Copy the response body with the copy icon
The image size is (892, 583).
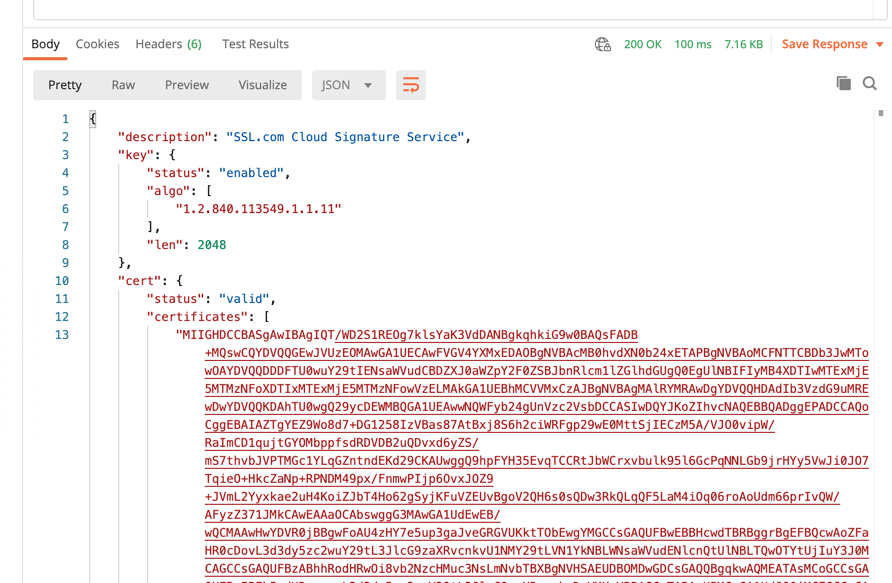(x=843, y=84)
